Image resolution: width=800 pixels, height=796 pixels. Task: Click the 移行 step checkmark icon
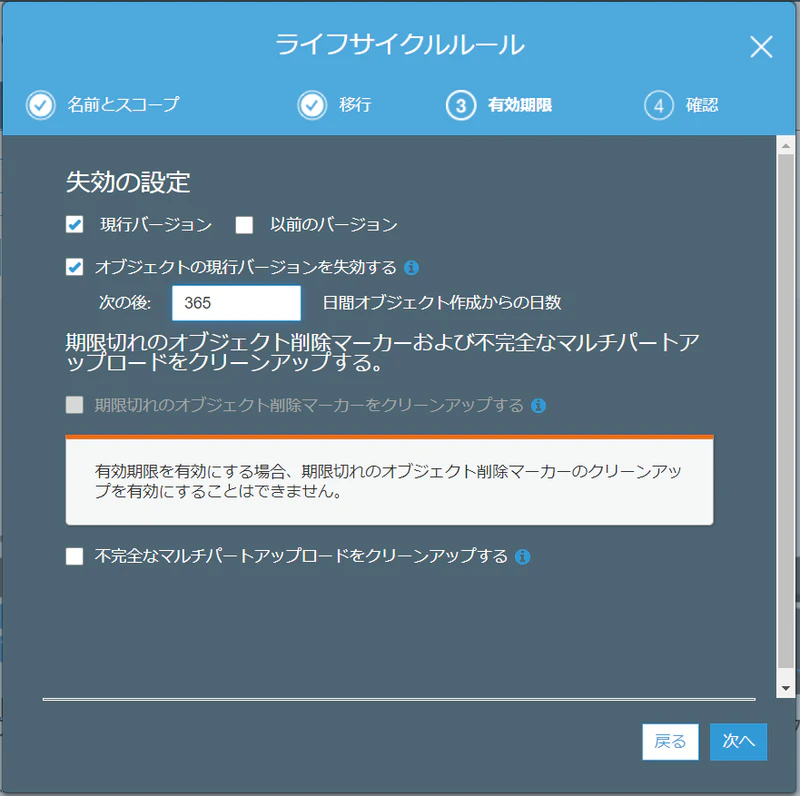point(312,105)
